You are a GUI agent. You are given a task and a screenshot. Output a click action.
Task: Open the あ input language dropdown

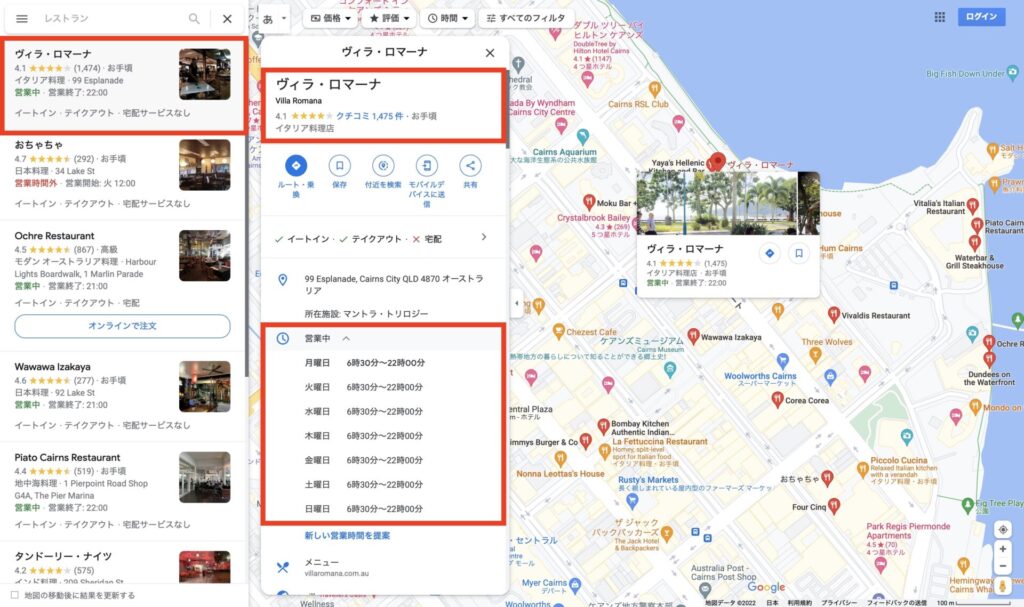click(275, 19)
